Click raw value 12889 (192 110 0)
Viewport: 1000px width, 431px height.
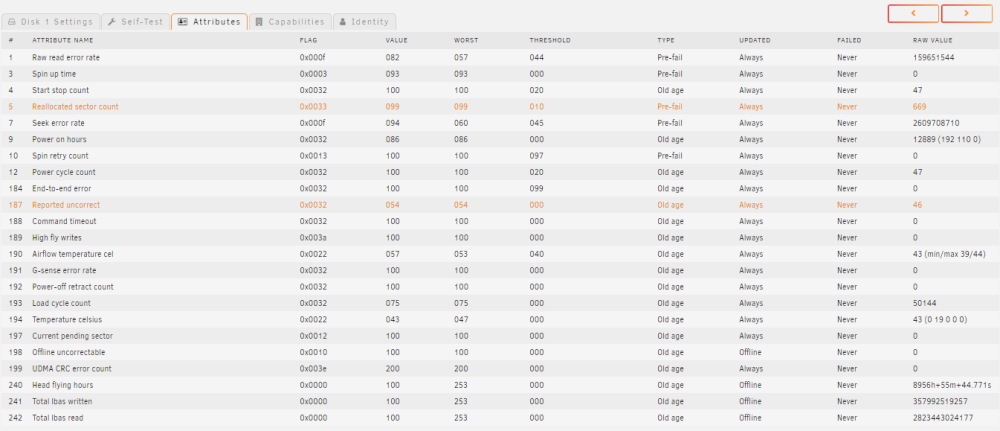(x=946, y=140)
